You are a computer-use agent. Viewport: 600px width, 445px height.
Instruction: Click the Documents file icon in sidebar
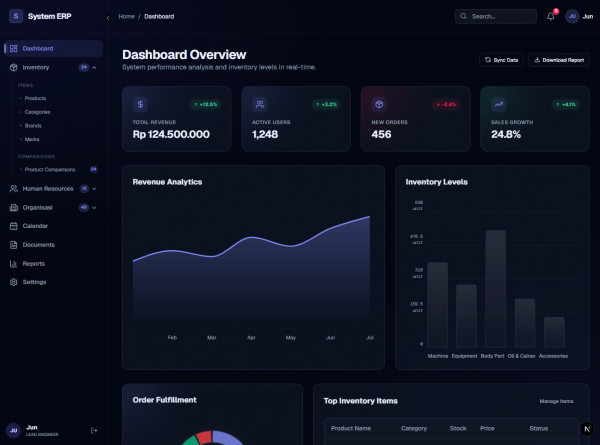tap(13, 245)
